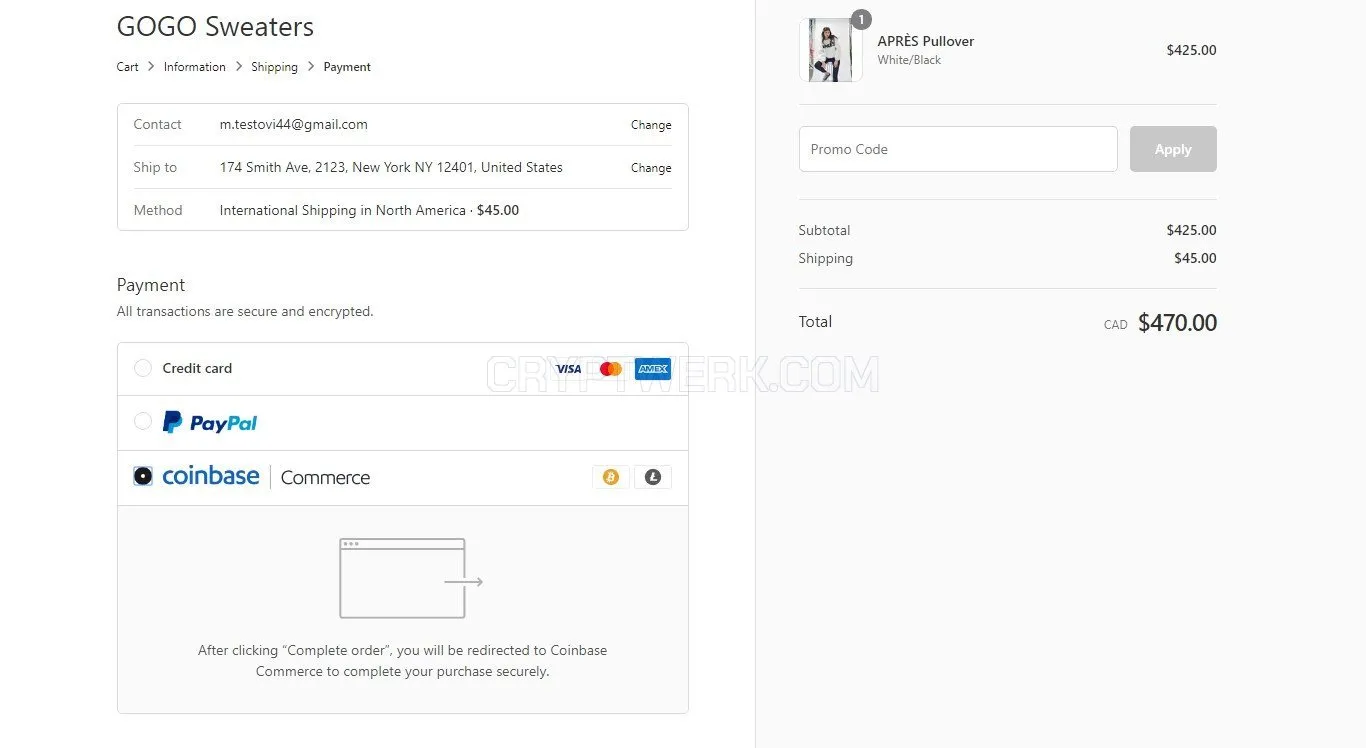The image size is (1366, 748).
Task: Click the Subtotal label
Action: 824,230
